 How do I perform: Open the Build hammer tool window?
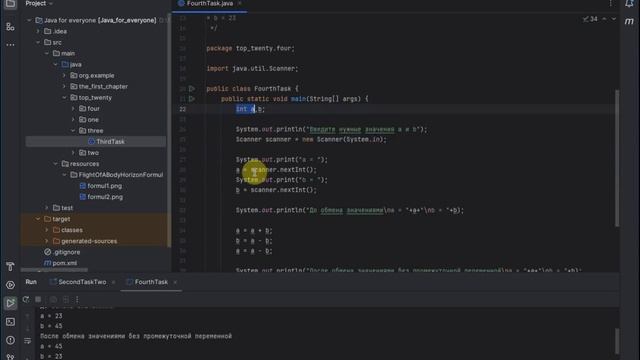(x=10, y=267)
